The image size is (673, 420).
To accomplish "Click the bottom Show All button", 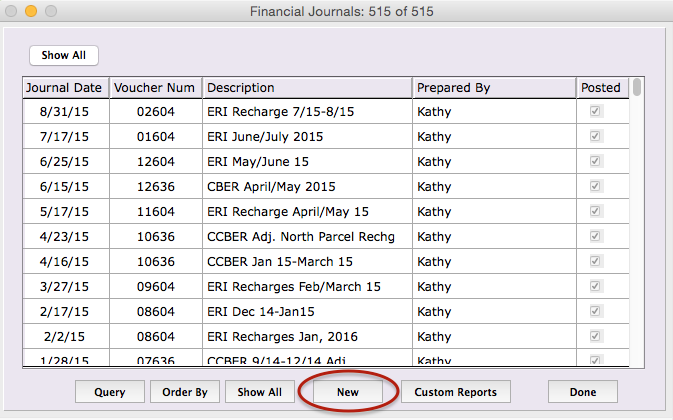I will (259, 392).
